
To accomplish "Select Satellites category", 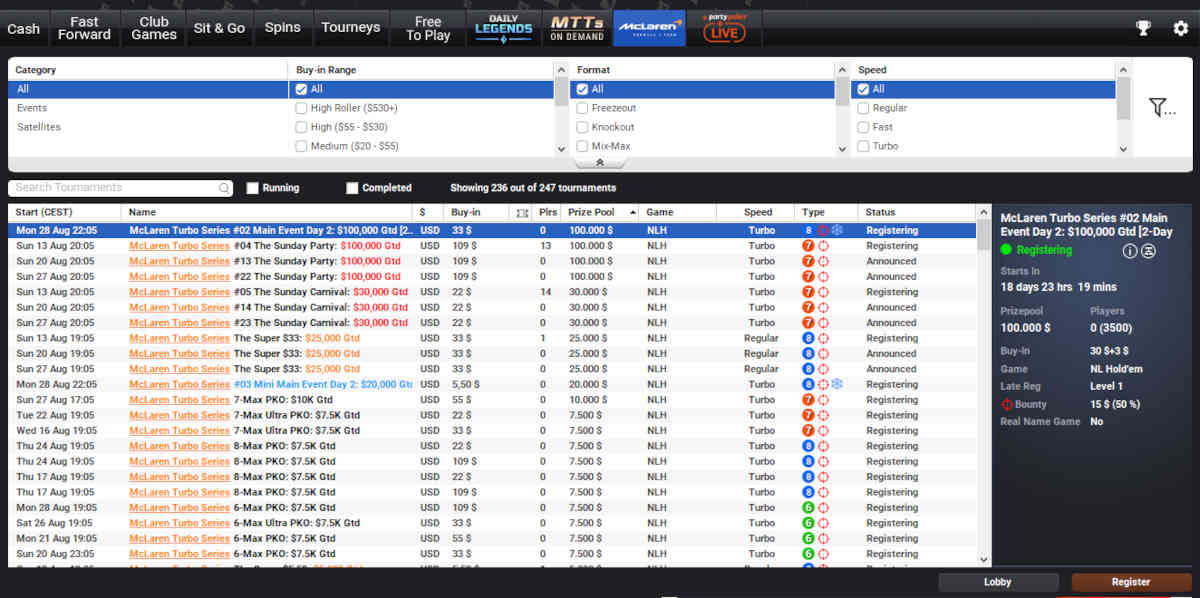I will (x=39, y=127).
